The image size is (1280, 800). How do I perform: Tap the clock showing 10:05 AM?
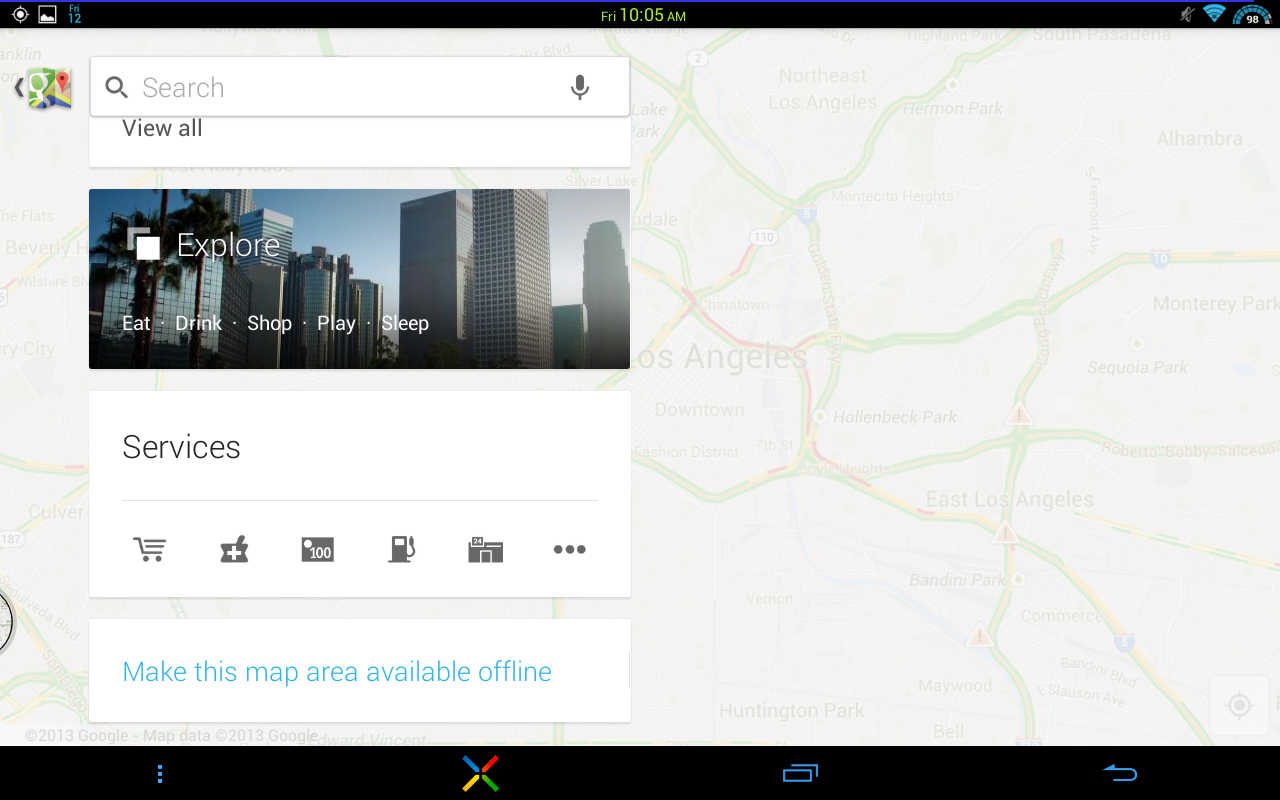643,15
